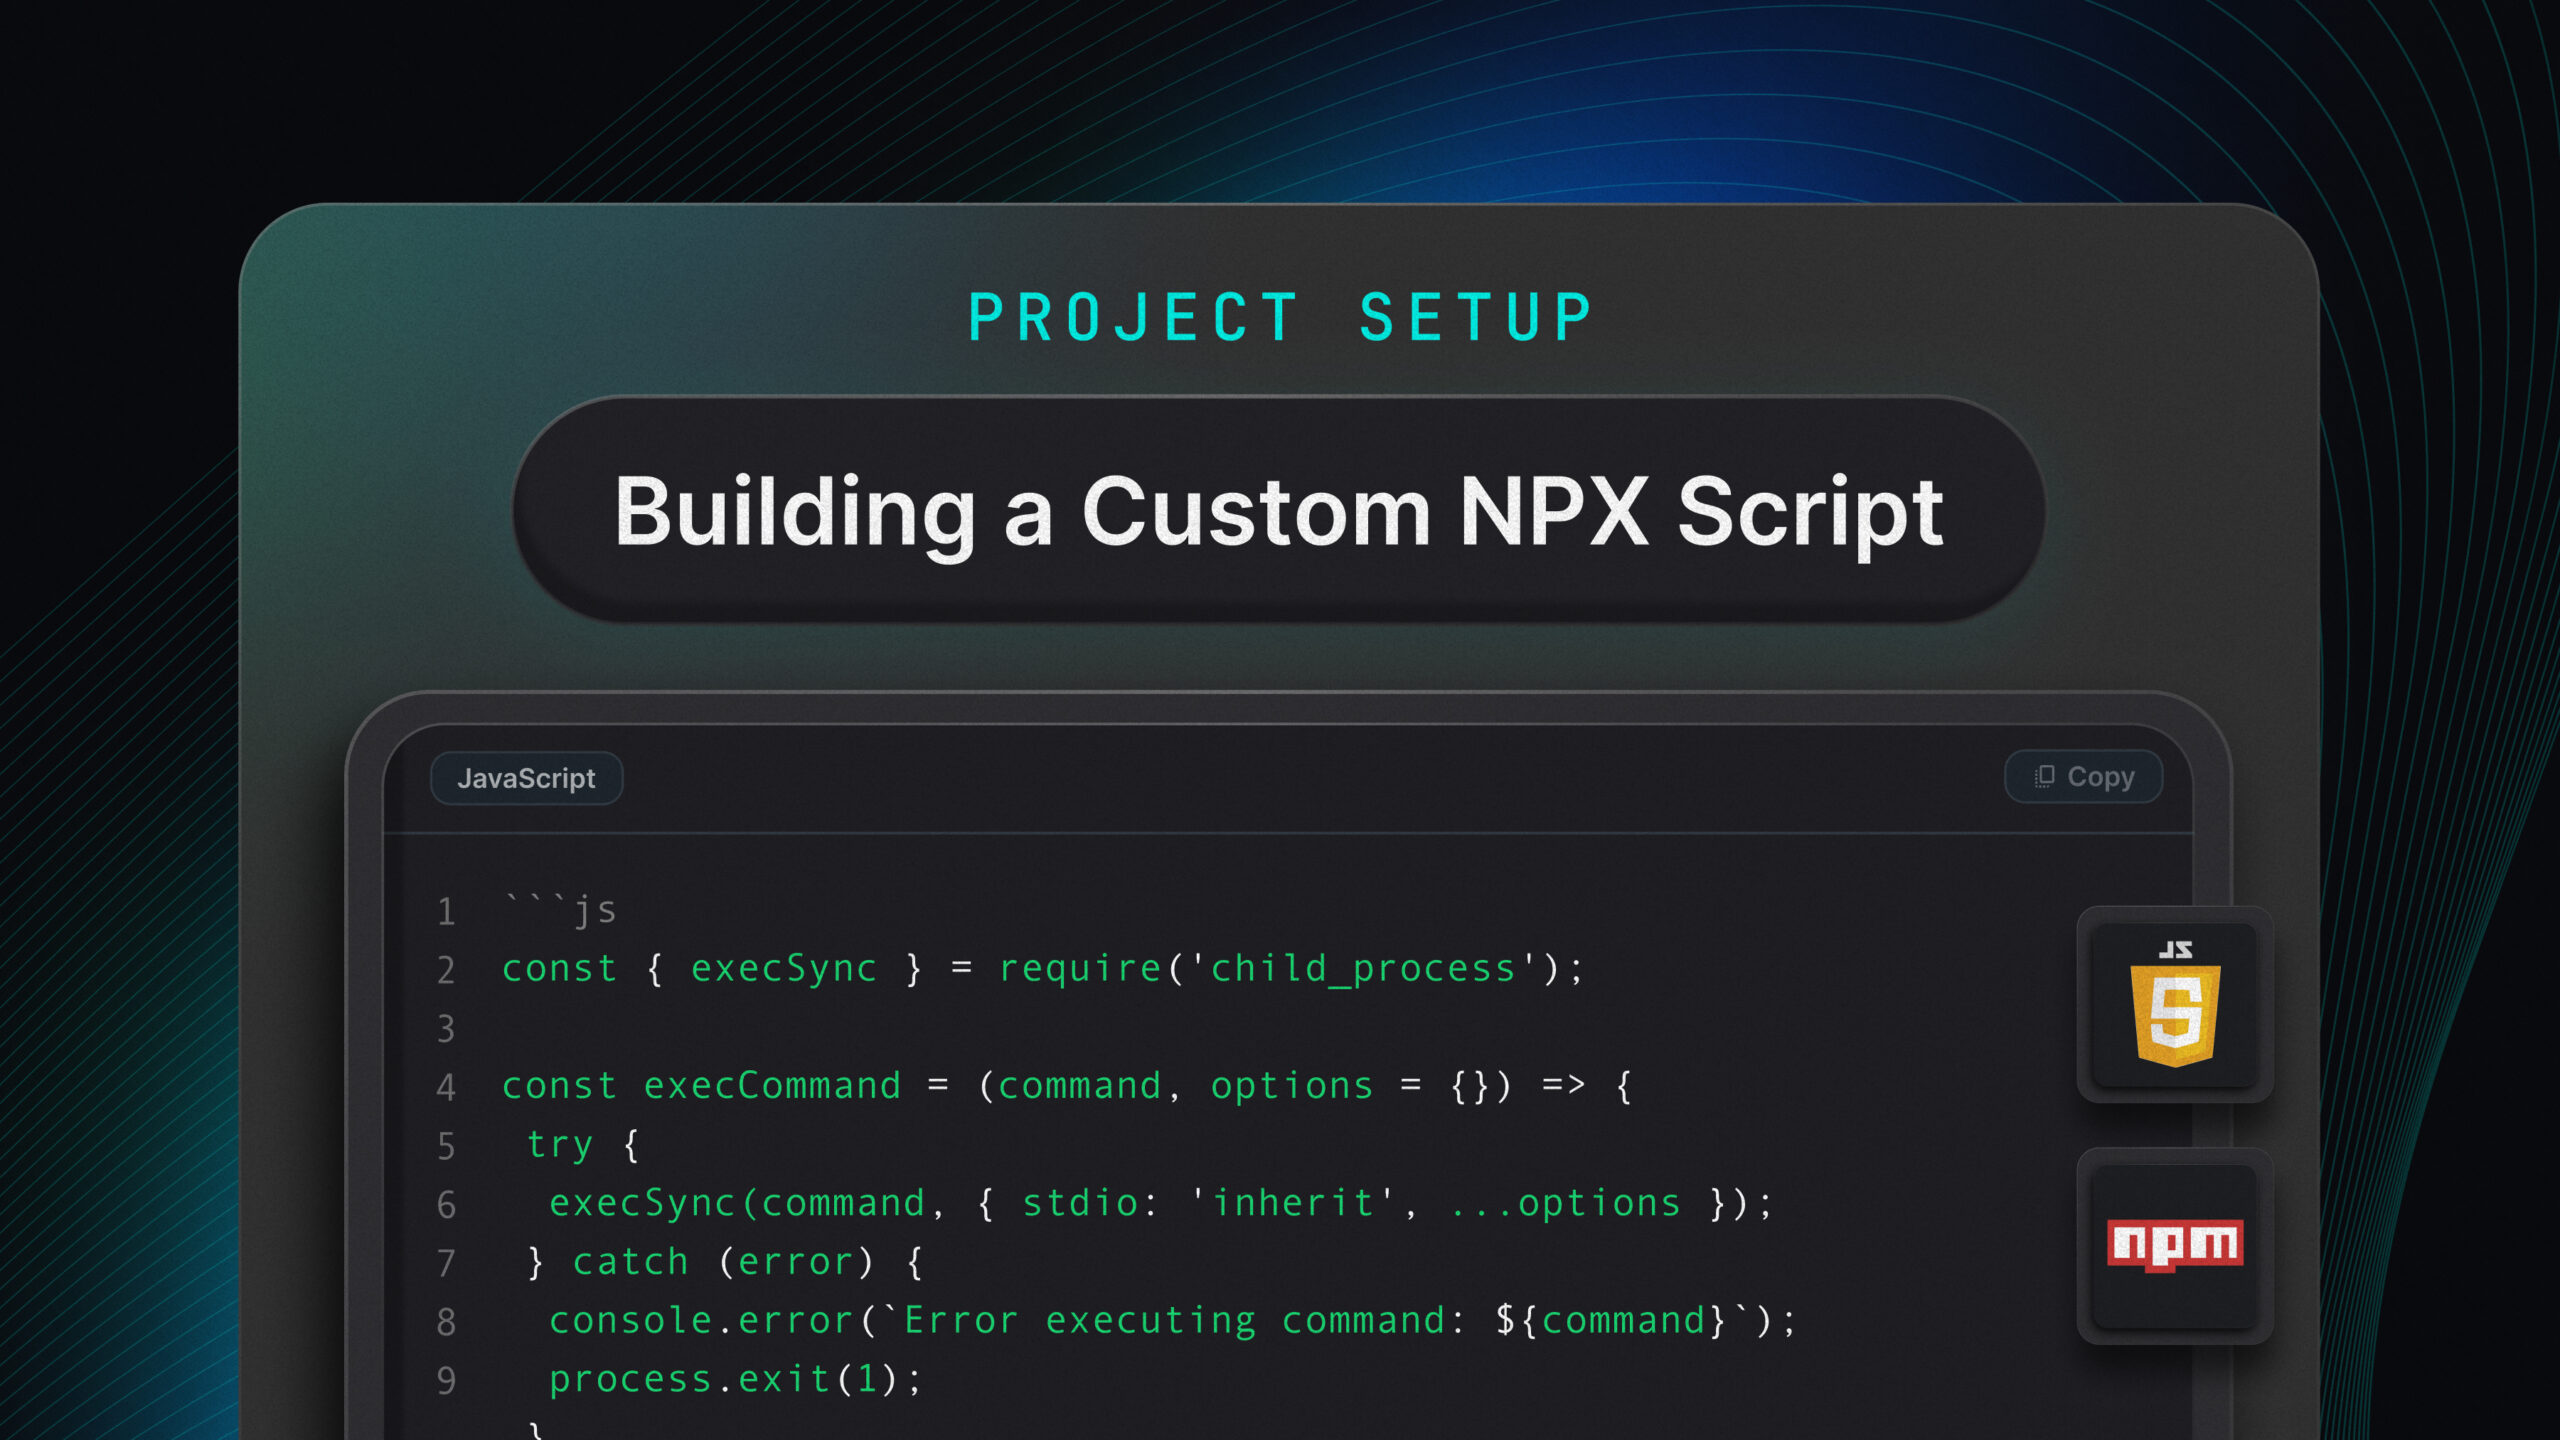Click console.error on line 8
The width and height of the screenshot is (2560, 1440).
(x=700, y=1321)
